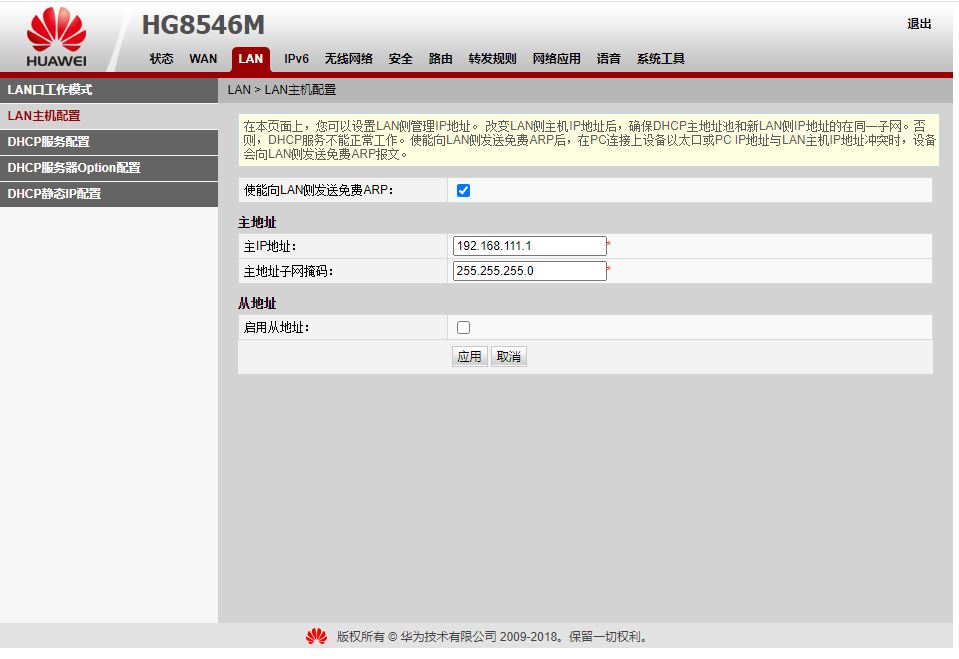Viewport: 959px width, 659px height.
Task: Switch to the IPv6 tab
Action: point(296,58)
